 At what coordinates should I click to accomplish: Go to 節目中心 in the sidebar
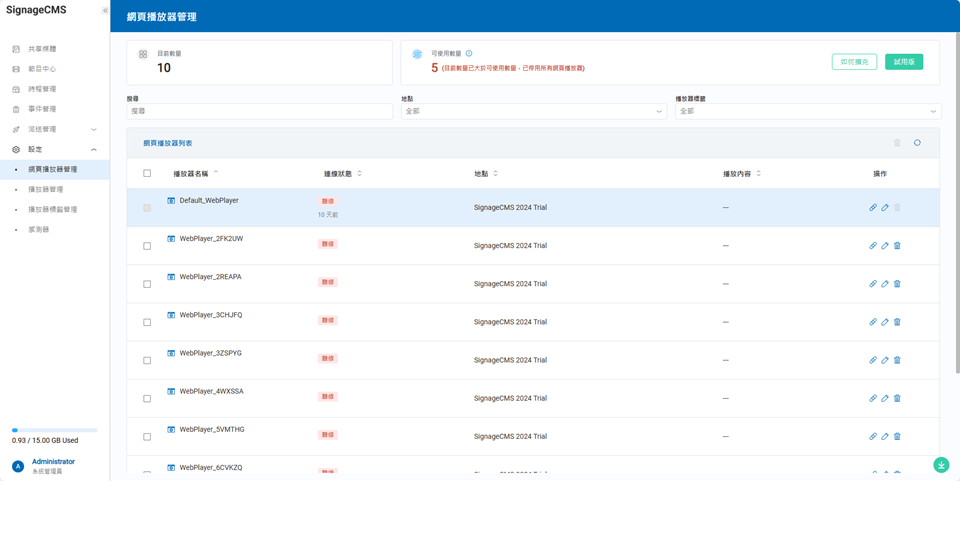(x=42, y=69)
